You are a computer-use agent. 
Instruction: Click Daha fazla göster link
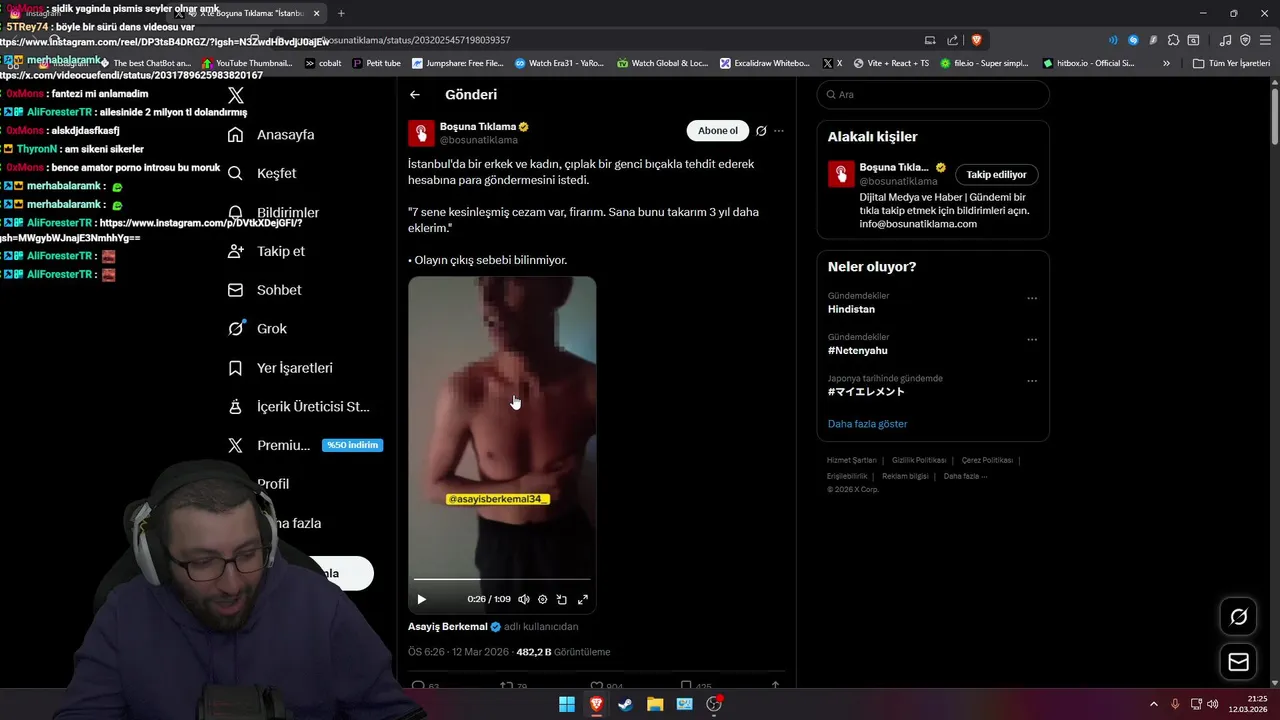(867, 424)
